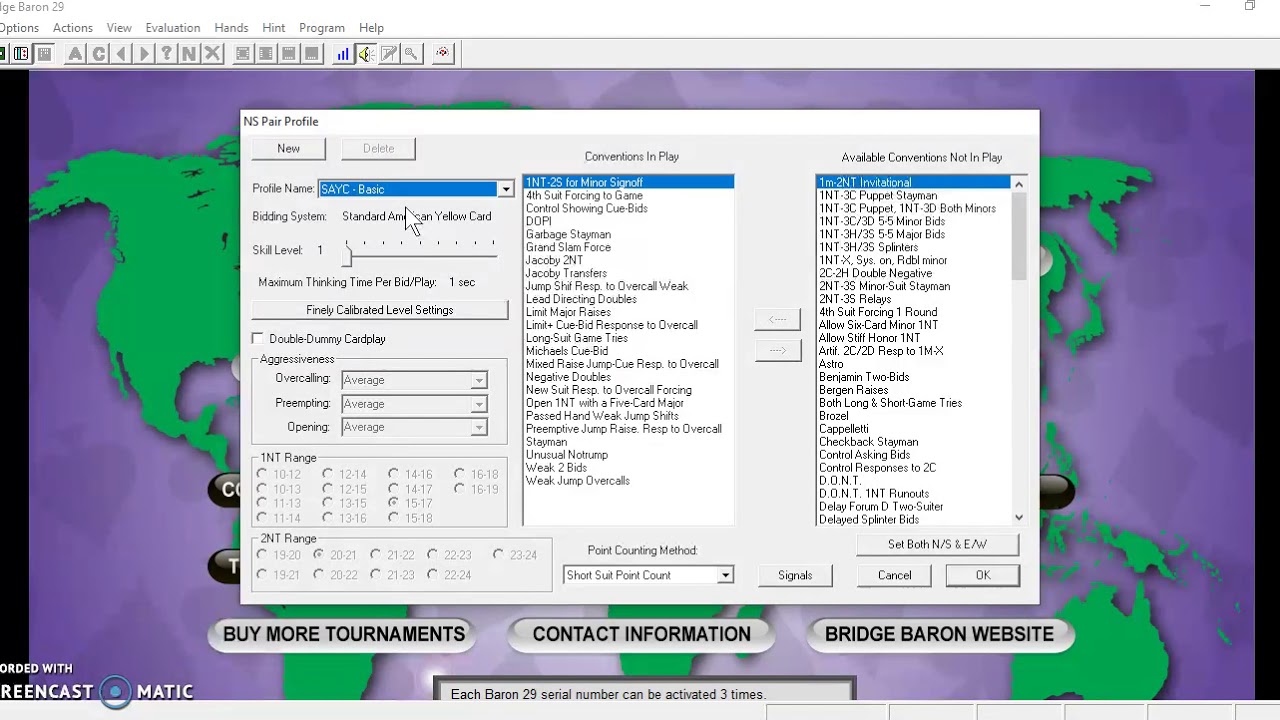The height and width of the screenshot is (720, 1280).
Task: Open the Help menu
Action: tap(371, 28)
